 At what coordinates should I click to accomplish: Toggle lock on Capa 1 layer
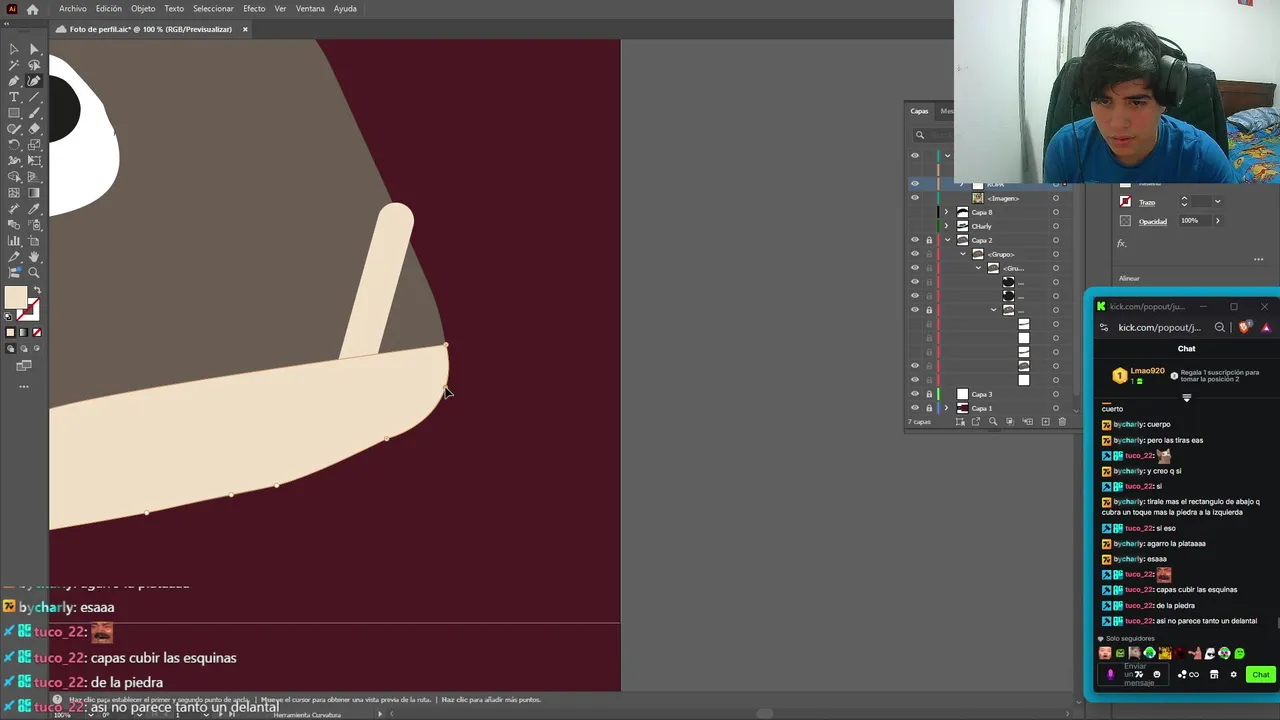click(929, 408)
